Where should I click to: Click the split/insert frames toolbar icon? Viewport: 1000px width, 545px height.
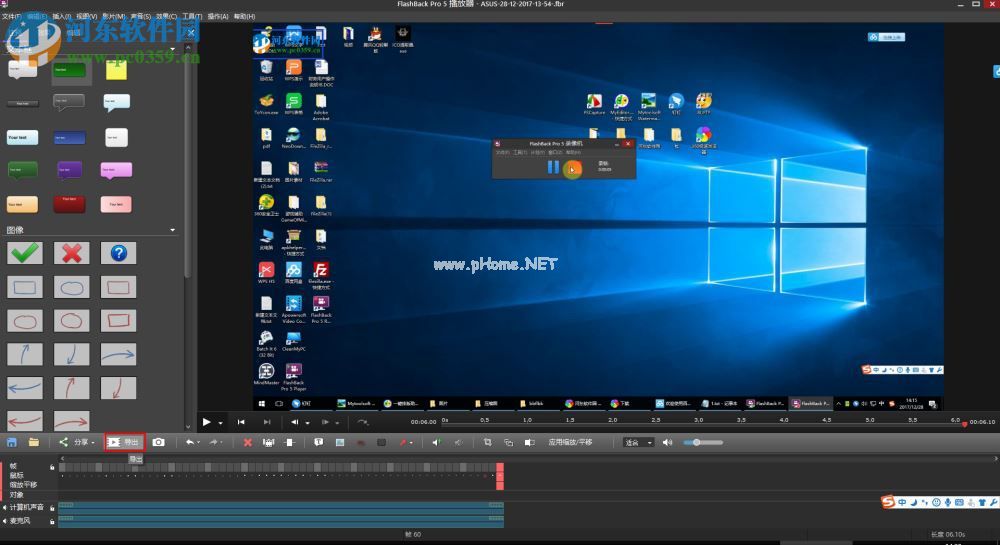click(290, 442)
